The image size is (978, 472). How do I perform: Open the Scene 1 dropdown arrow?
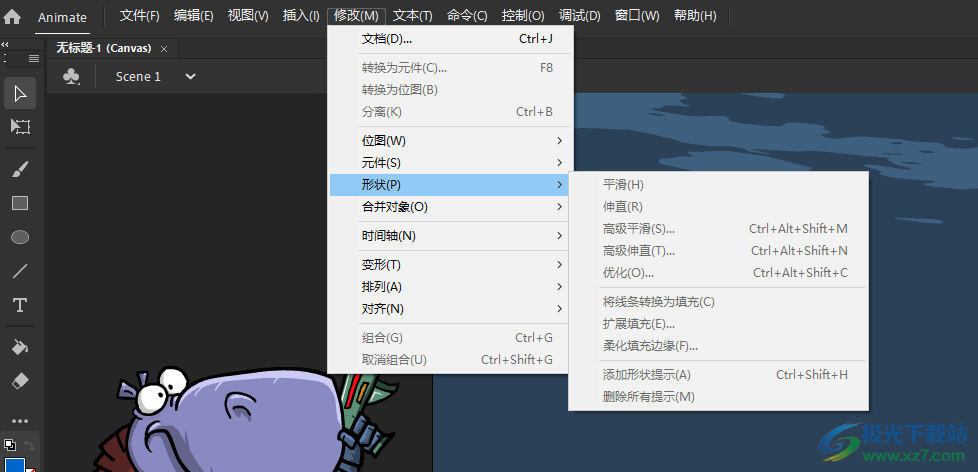pyautogui.click(x=190, y=77)
